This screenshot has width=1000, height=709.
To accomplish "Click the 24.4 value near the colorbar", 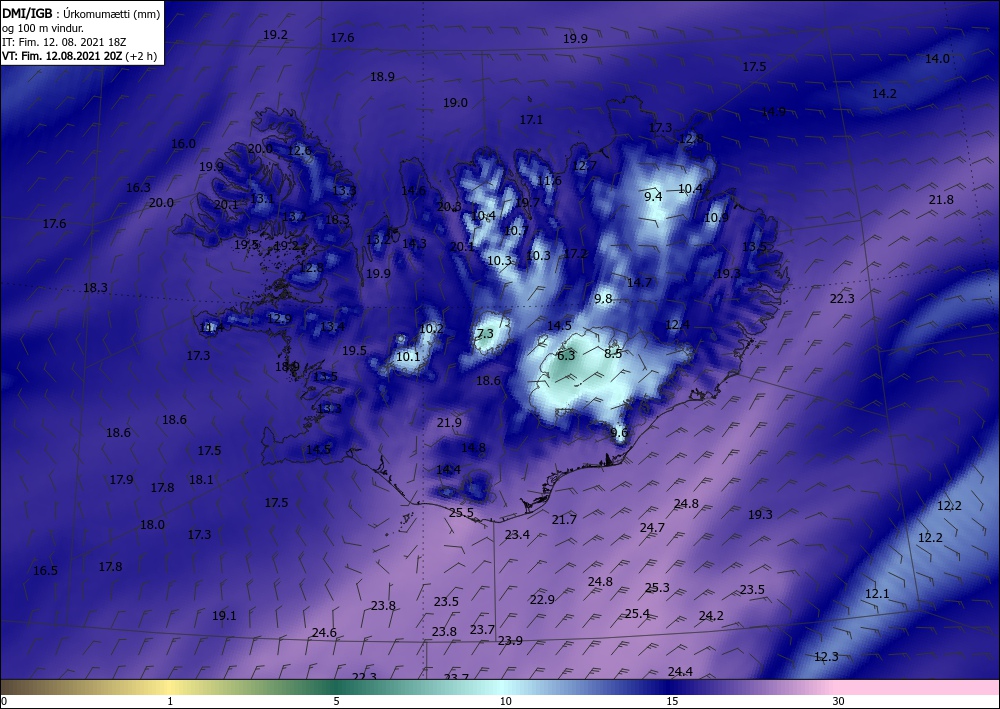I will 680,671.
